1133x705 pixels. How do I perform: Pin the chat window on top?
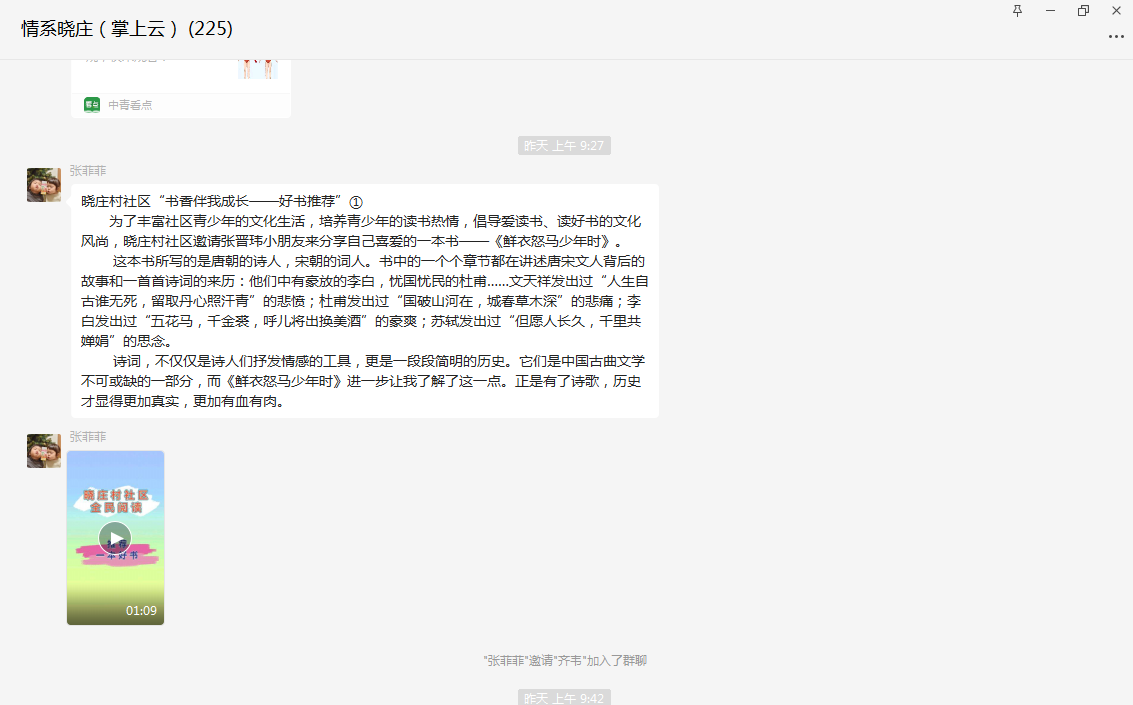coord(1018,11)
